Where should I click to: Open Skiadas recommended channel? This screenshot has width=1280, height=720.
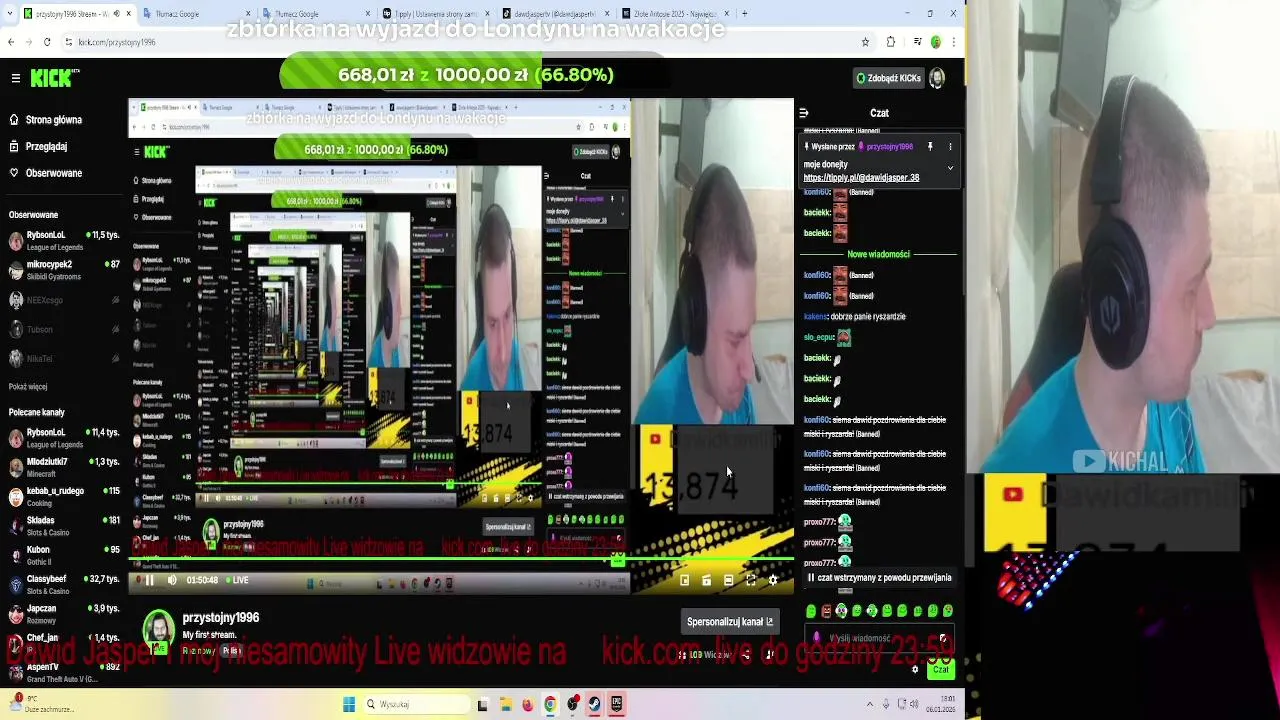click(x=64, y=526)
